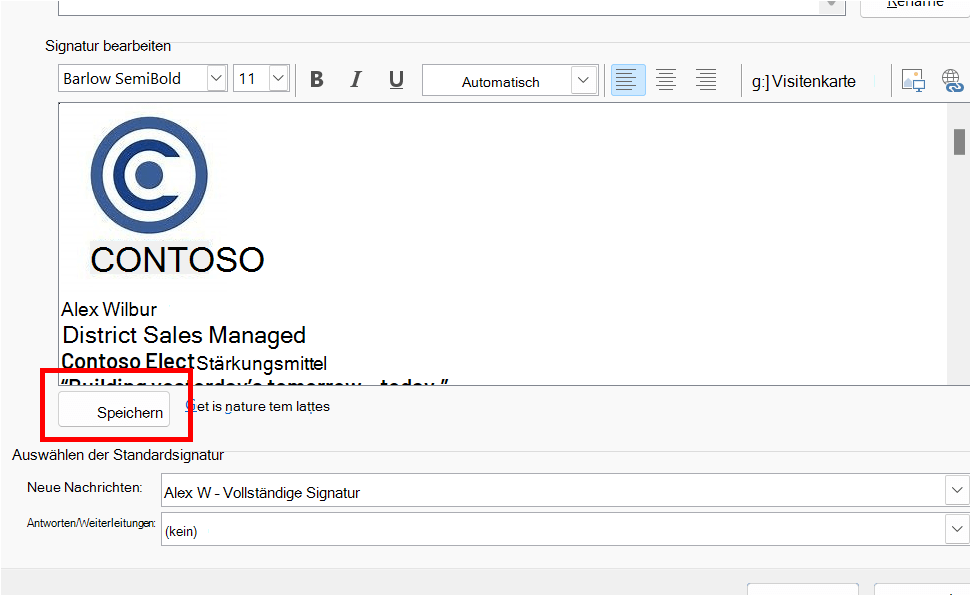Click the text 'Alex Wilbur' in signature
Viewport: 970px width, 595px height.
[109, 309]
